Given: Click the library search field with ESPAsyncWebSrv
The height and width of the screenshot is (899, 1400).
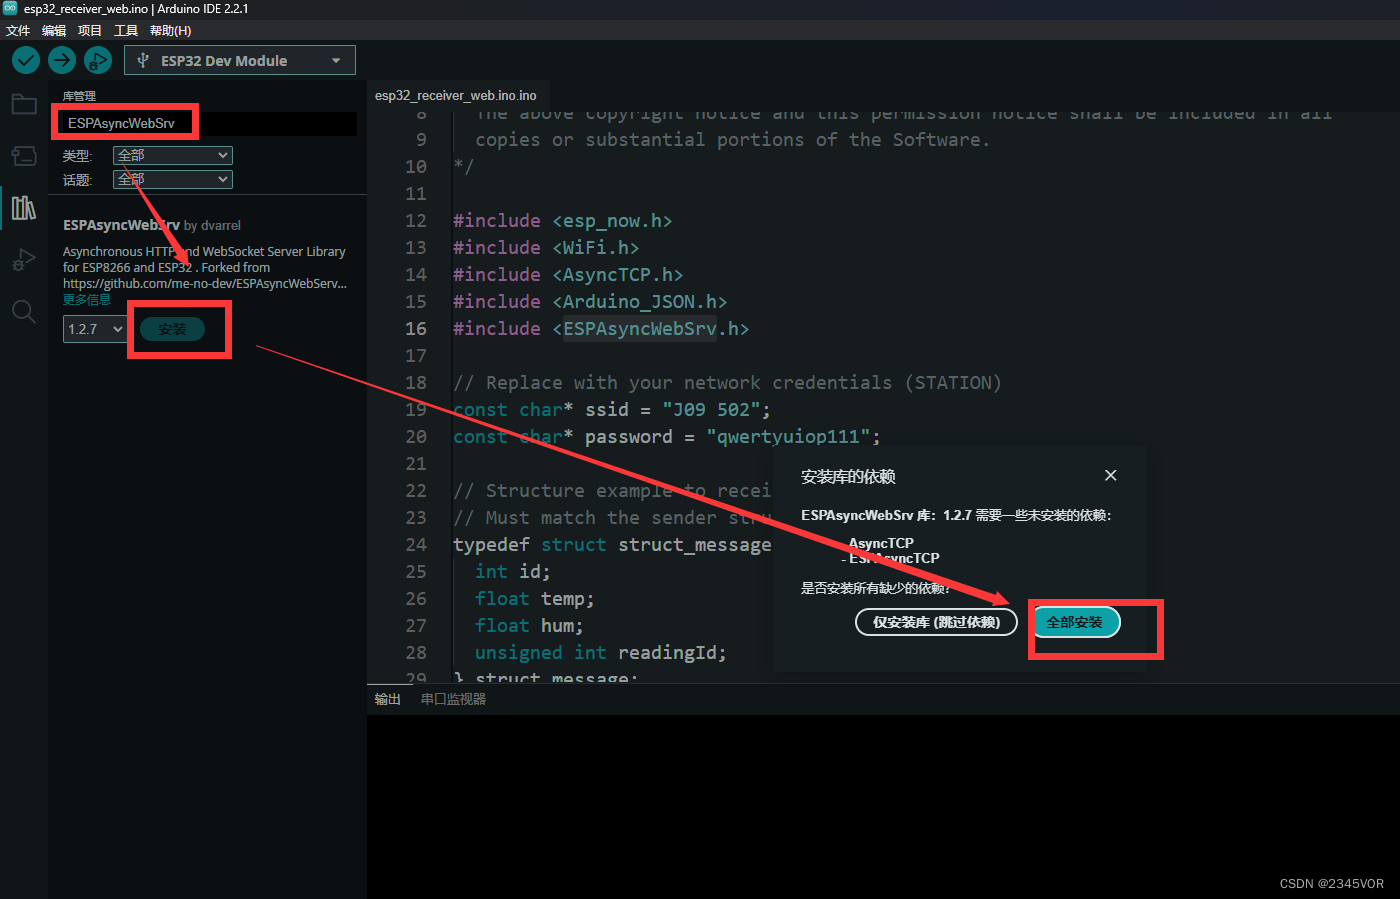Looking at the screenshot, I should coord(205,123).
